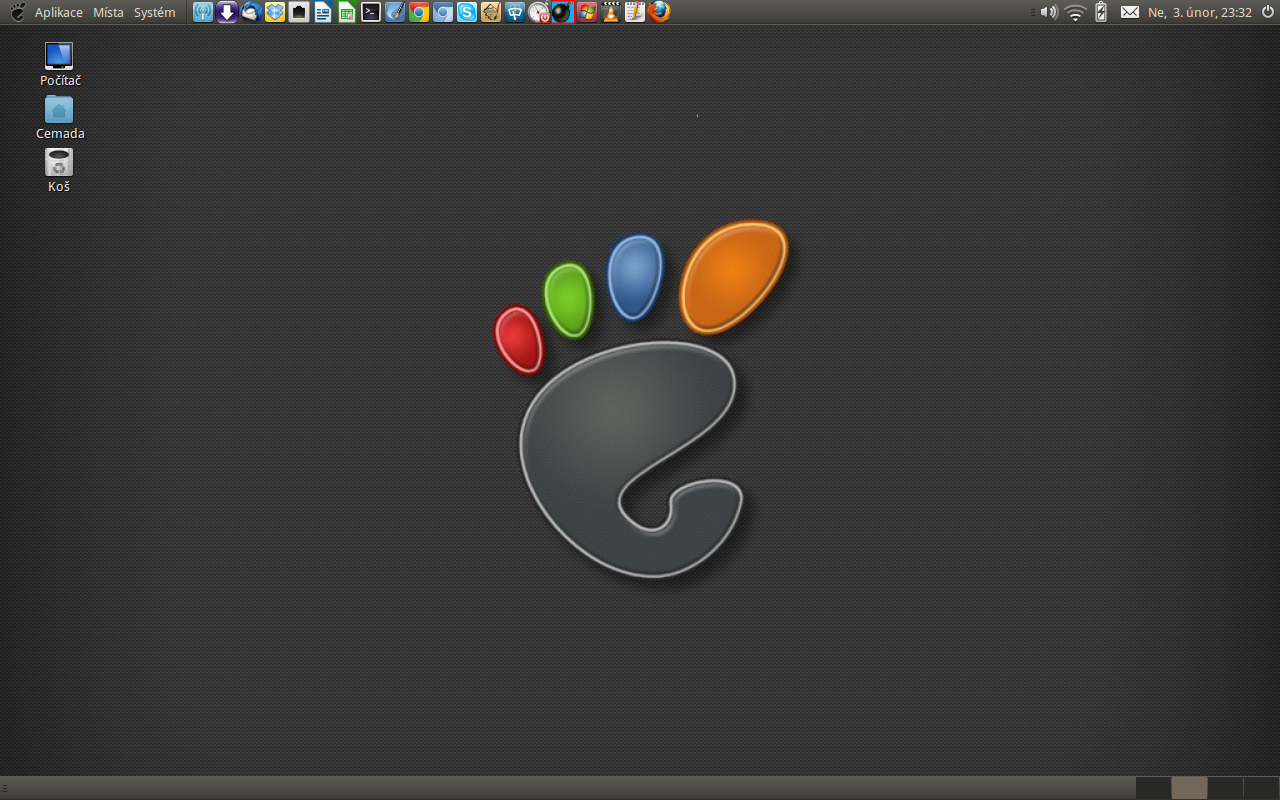Click the date and time 'Ne, 3. únor, 23:32'

click(1200, 12)
